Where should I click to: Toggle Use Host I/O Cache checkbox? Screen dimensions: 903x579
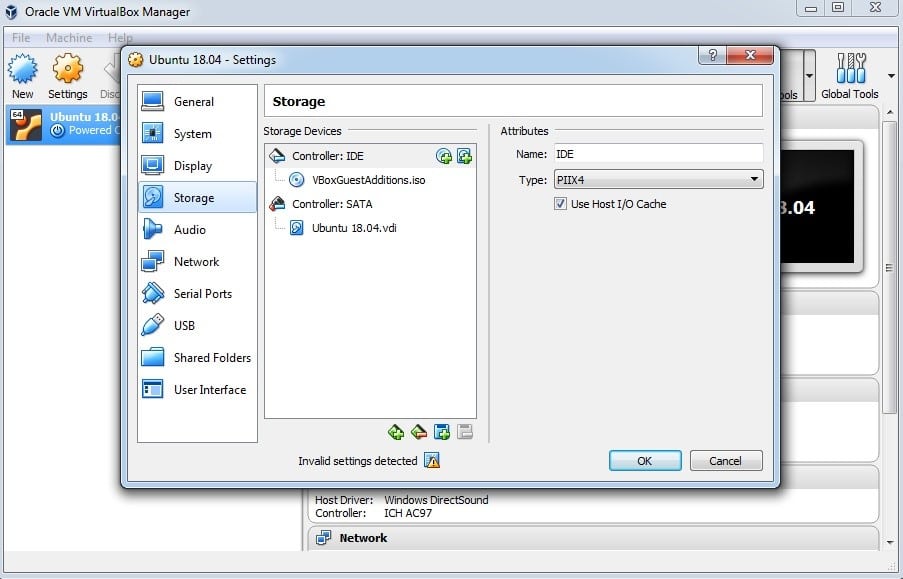click(x=560, y=204)
